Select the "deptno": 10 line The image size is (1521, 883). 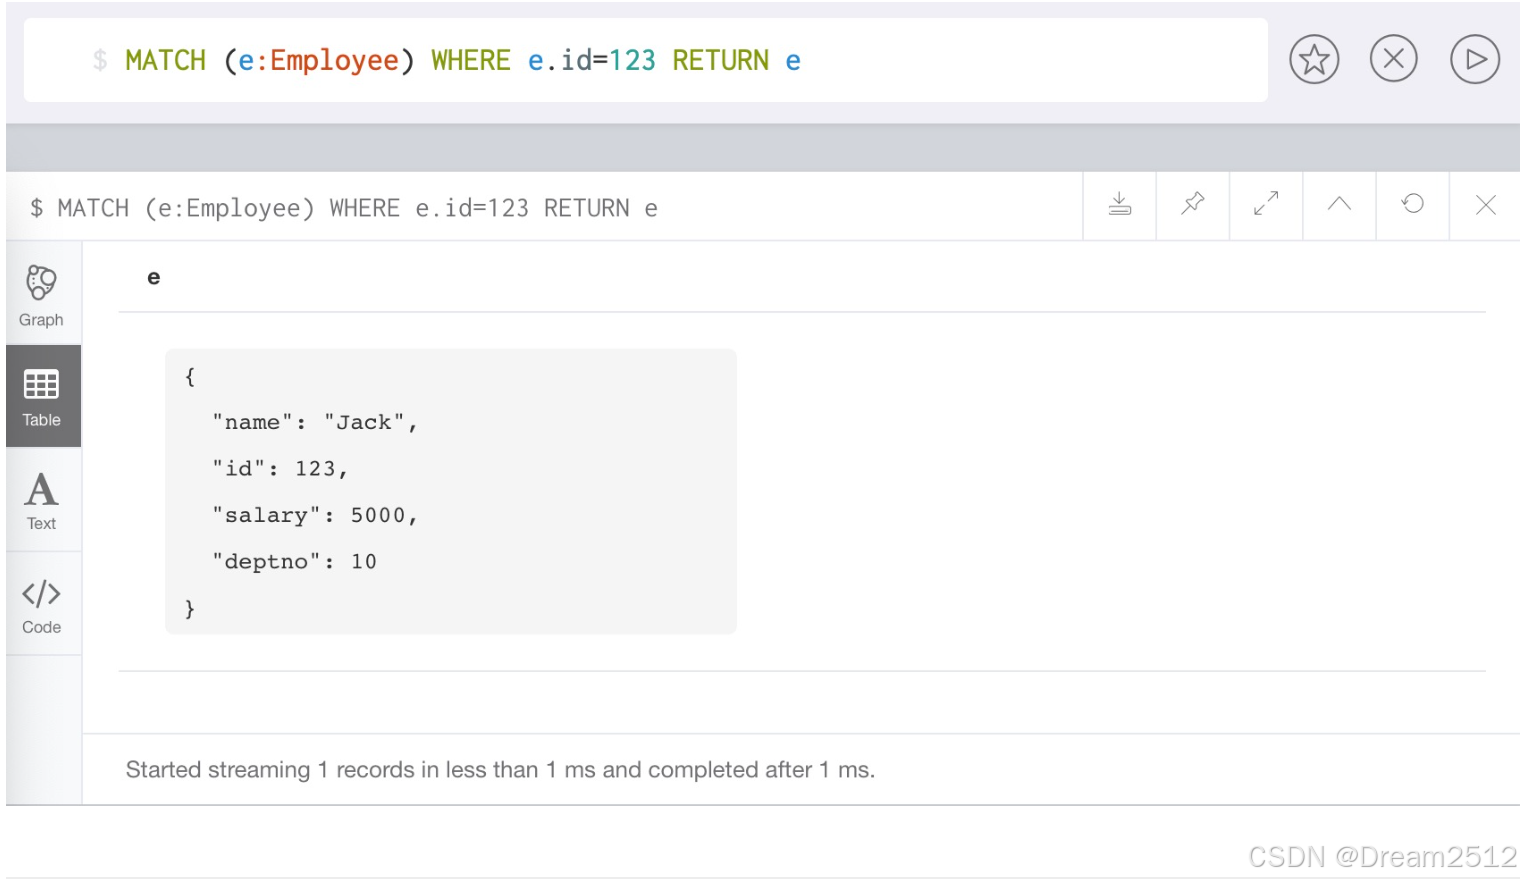(294, 562)
